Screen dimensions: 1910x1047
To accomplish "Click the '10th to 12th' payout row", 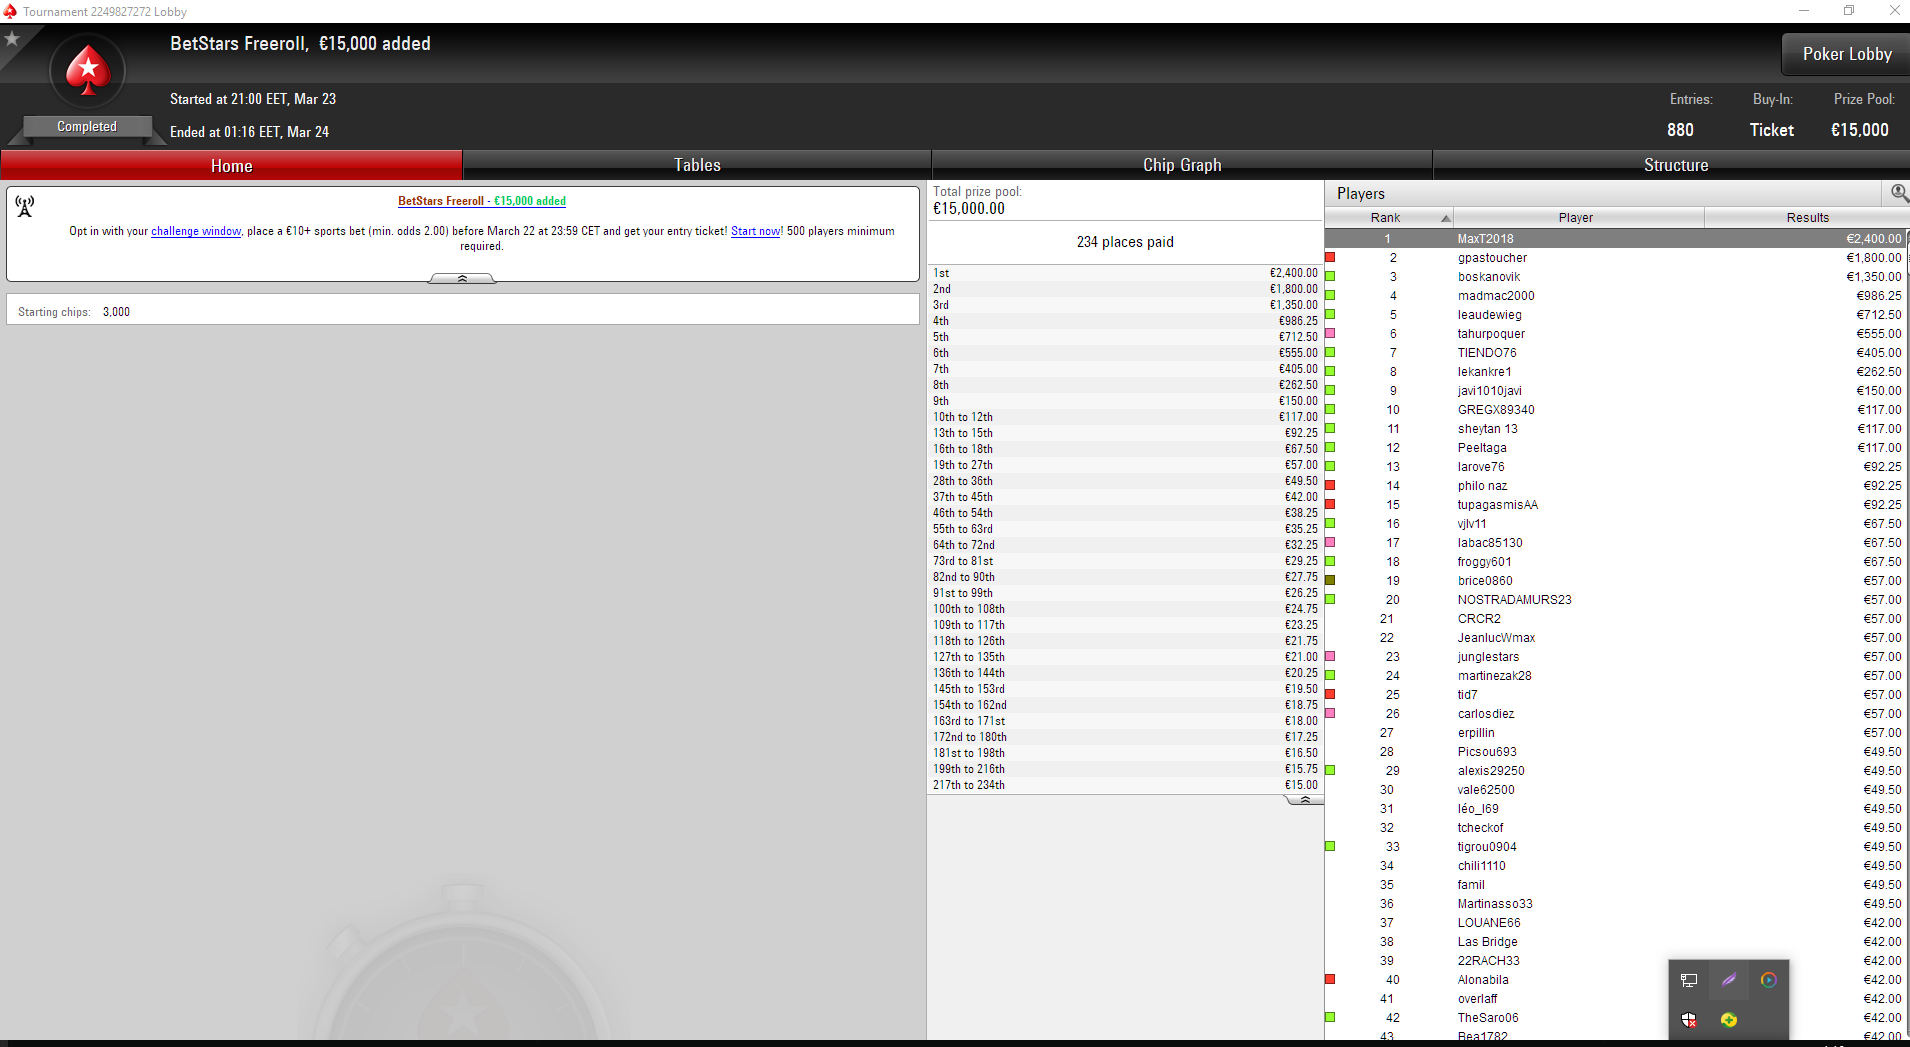I will coord(1125,417).
